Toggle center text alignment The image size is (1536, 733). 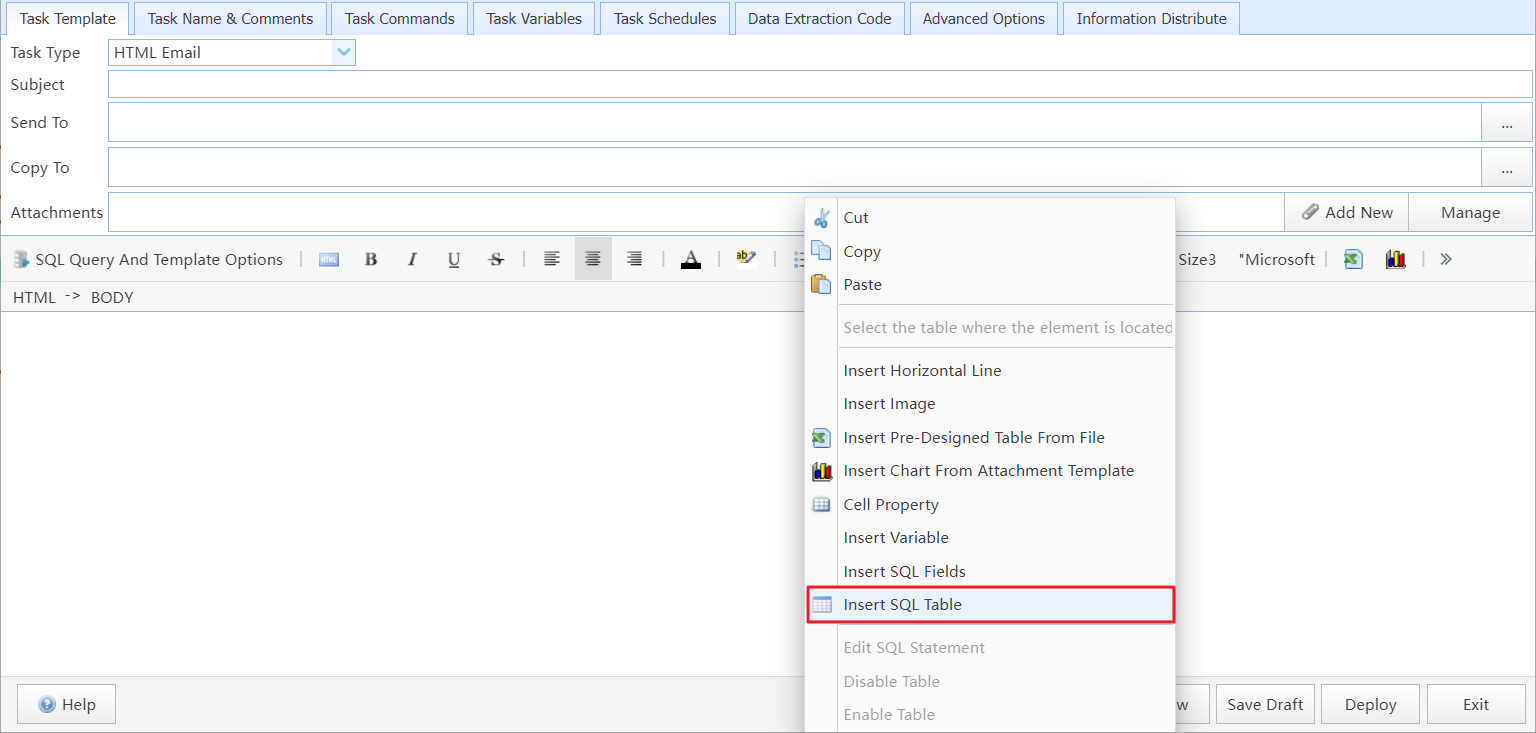(592, 259)
